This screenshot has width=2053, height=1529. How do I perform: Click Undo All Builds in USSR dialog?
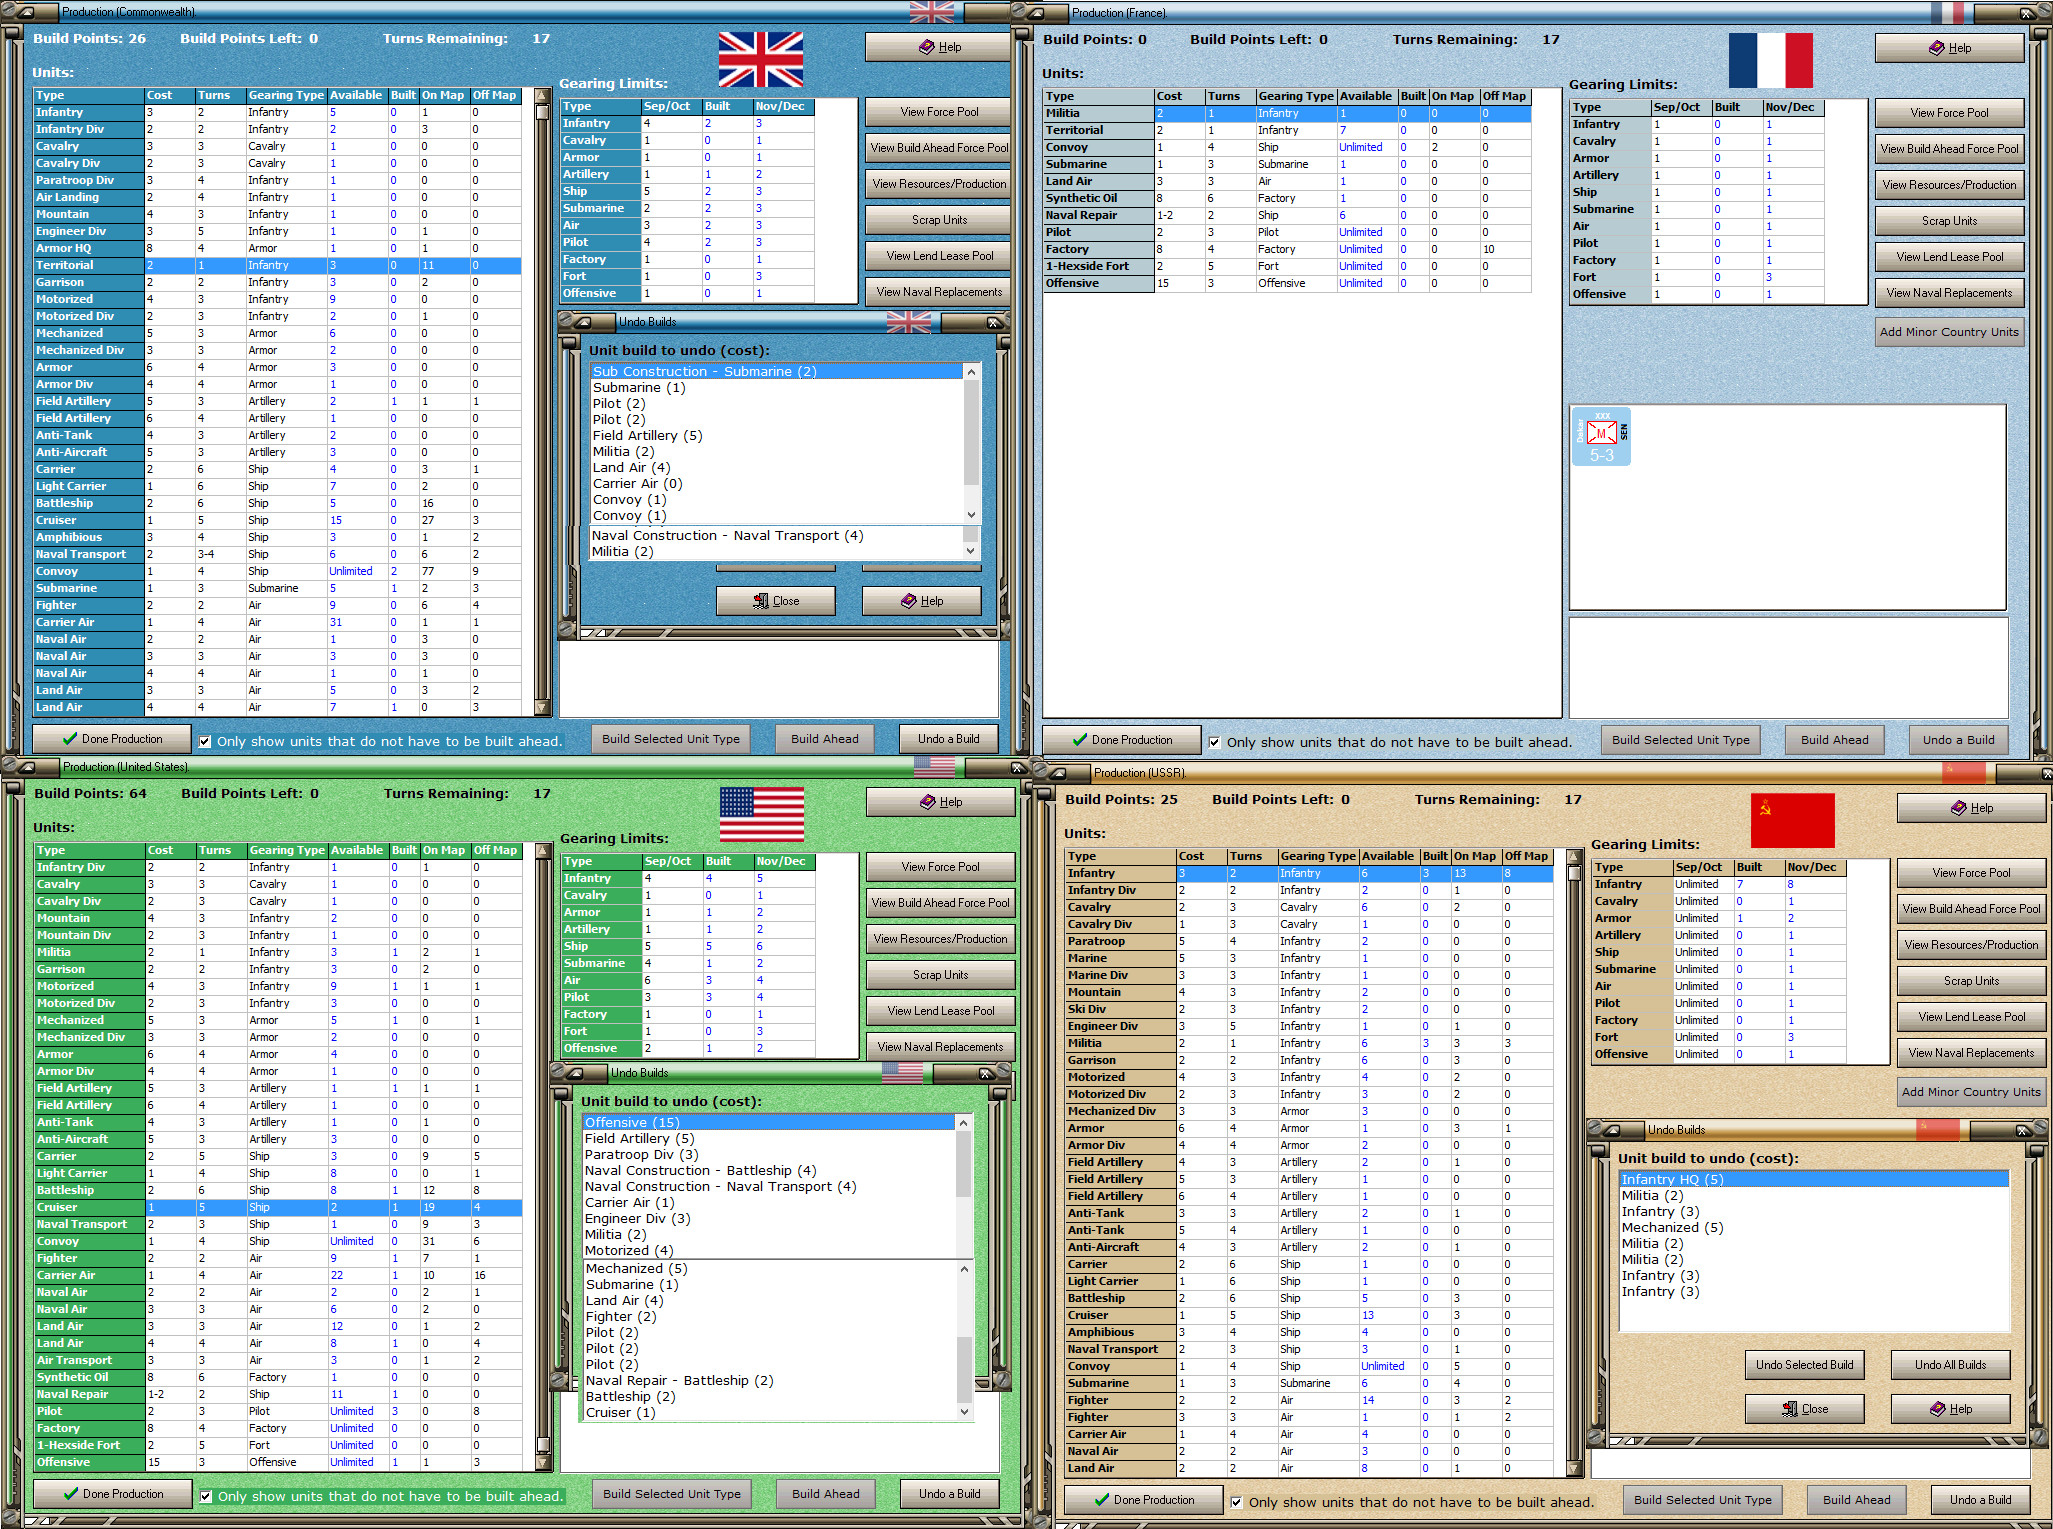coord(1950,1365)
